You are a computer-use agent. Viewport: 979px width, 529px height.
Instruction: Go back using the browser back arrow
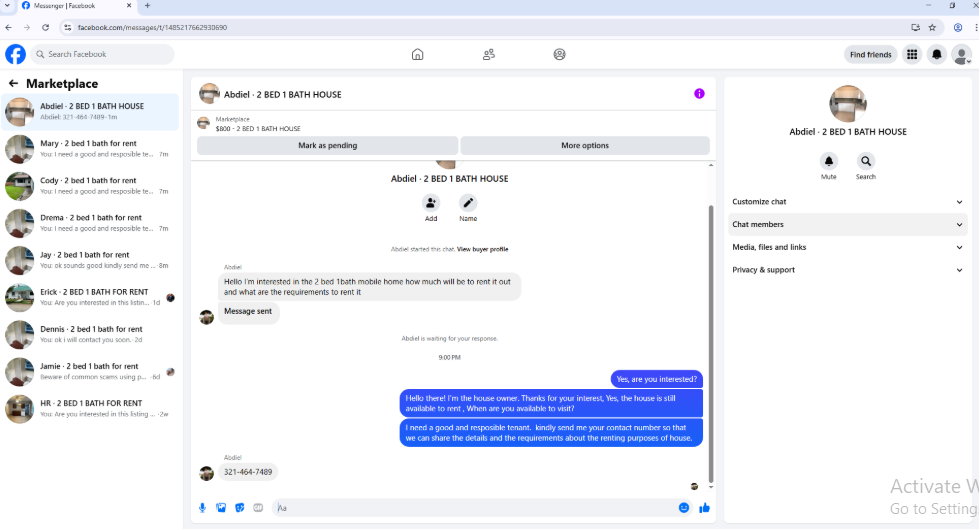click(x=9, y=27)
